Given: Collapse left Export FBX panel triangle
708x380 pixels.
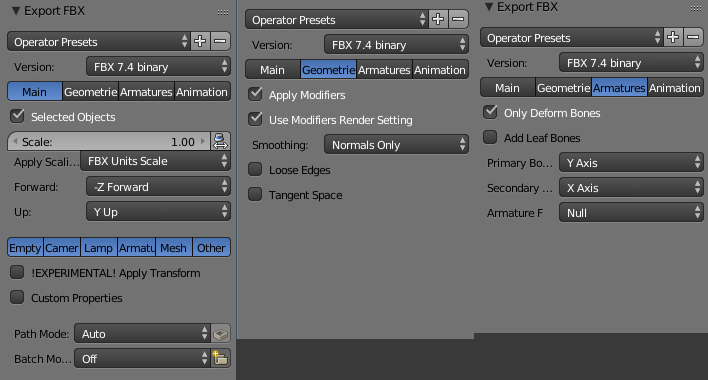Looking at the screenshot, I should [x=16, y=11].
